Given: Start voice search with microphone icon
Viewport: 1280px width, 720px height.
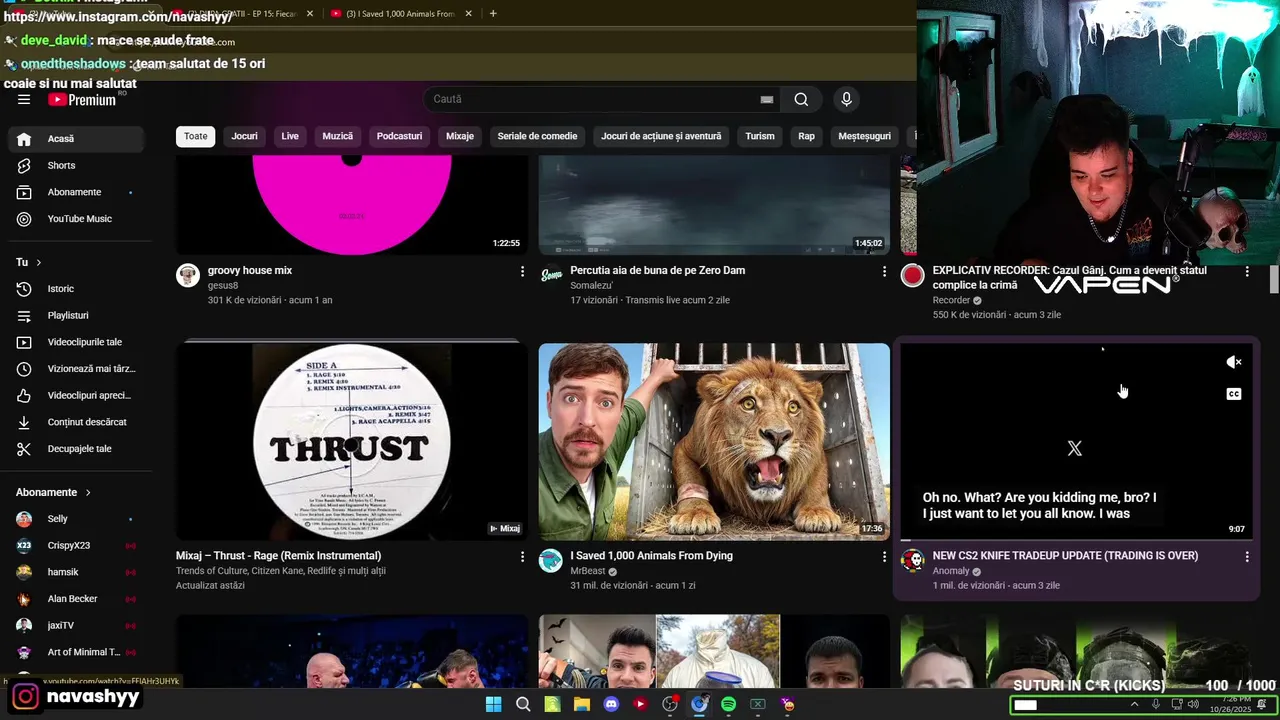Looking at the screenshot, I should (846, 99).
